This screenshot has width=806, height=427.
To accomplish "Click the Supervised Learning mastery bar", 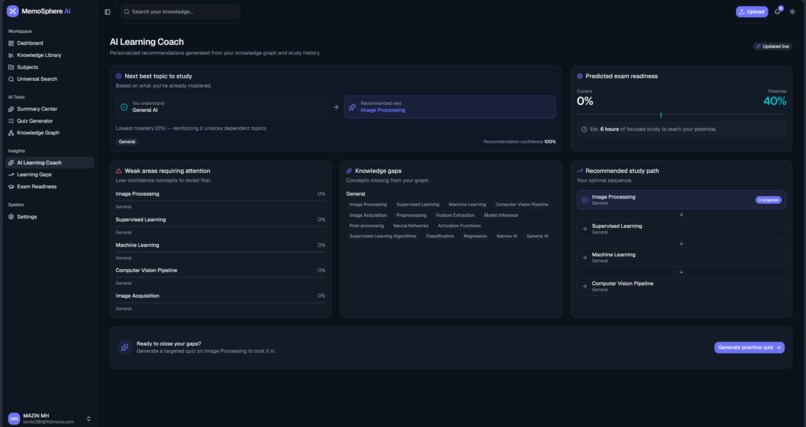I will point(220,227).
